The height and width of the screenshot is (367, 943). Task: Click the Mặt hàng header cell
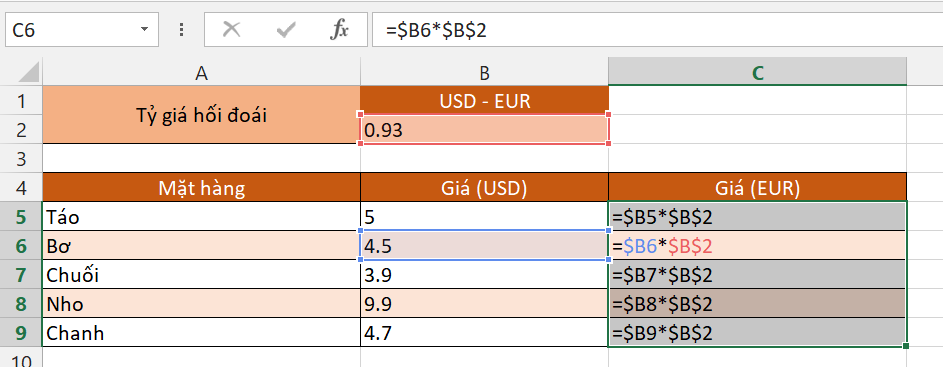[201, 188]
